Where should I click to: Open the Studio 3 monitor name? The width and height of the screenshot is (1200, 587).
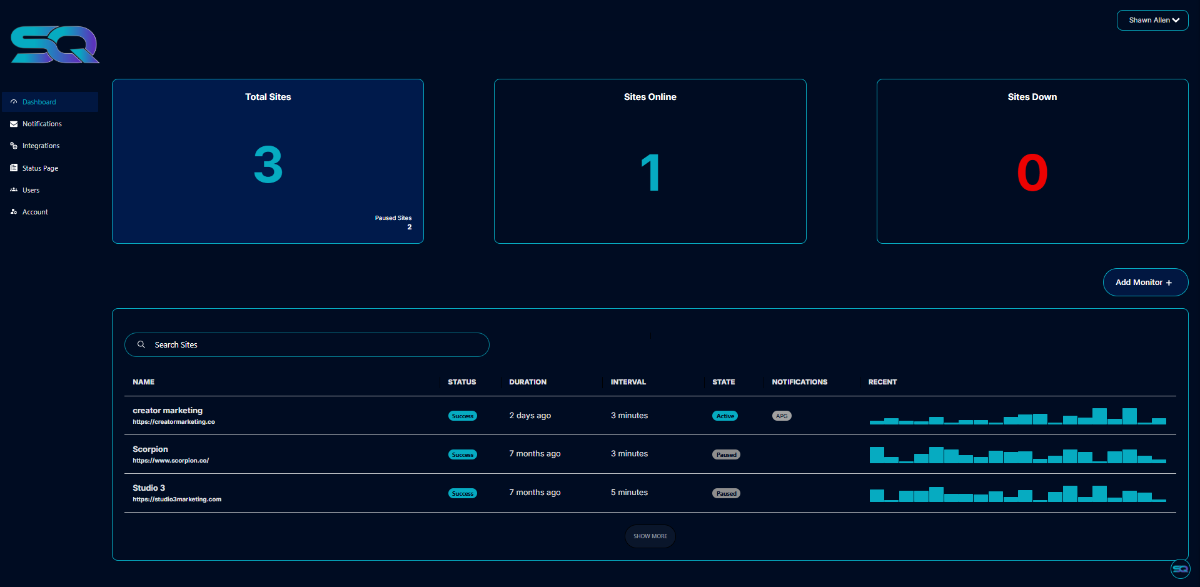pos(149,487)
